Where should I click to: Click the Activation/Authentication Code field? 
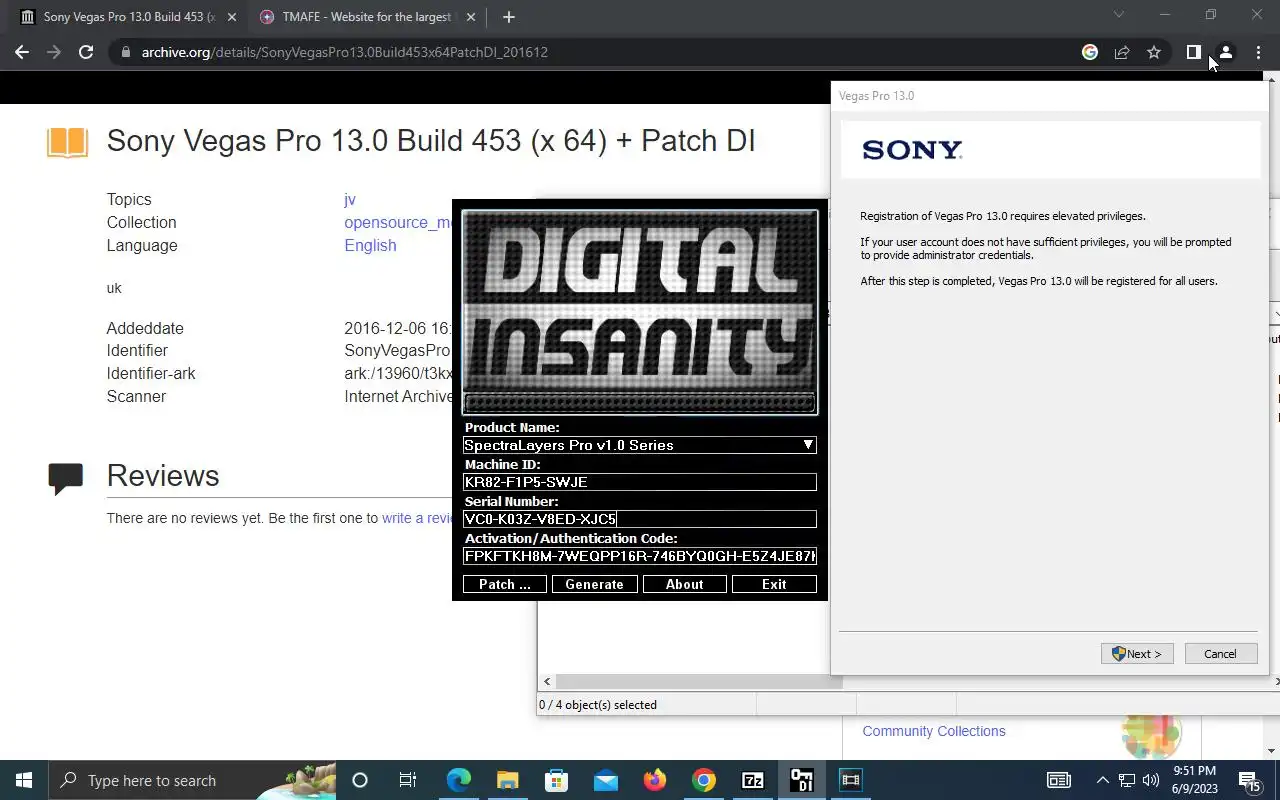click(640, 556)
